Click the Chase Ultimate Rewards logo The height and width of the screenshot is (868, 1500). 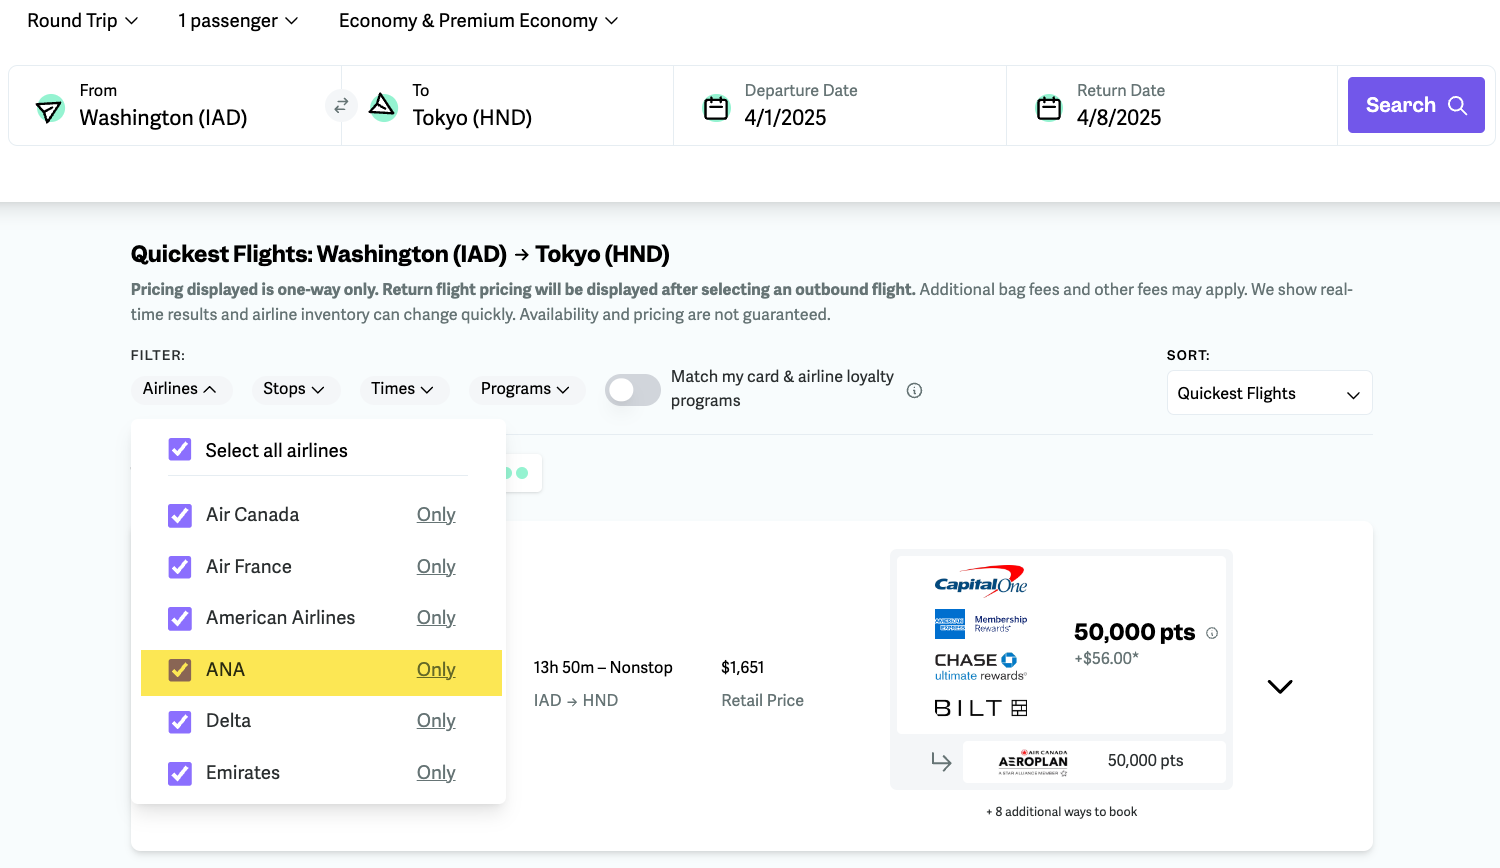tap(981, 667)
